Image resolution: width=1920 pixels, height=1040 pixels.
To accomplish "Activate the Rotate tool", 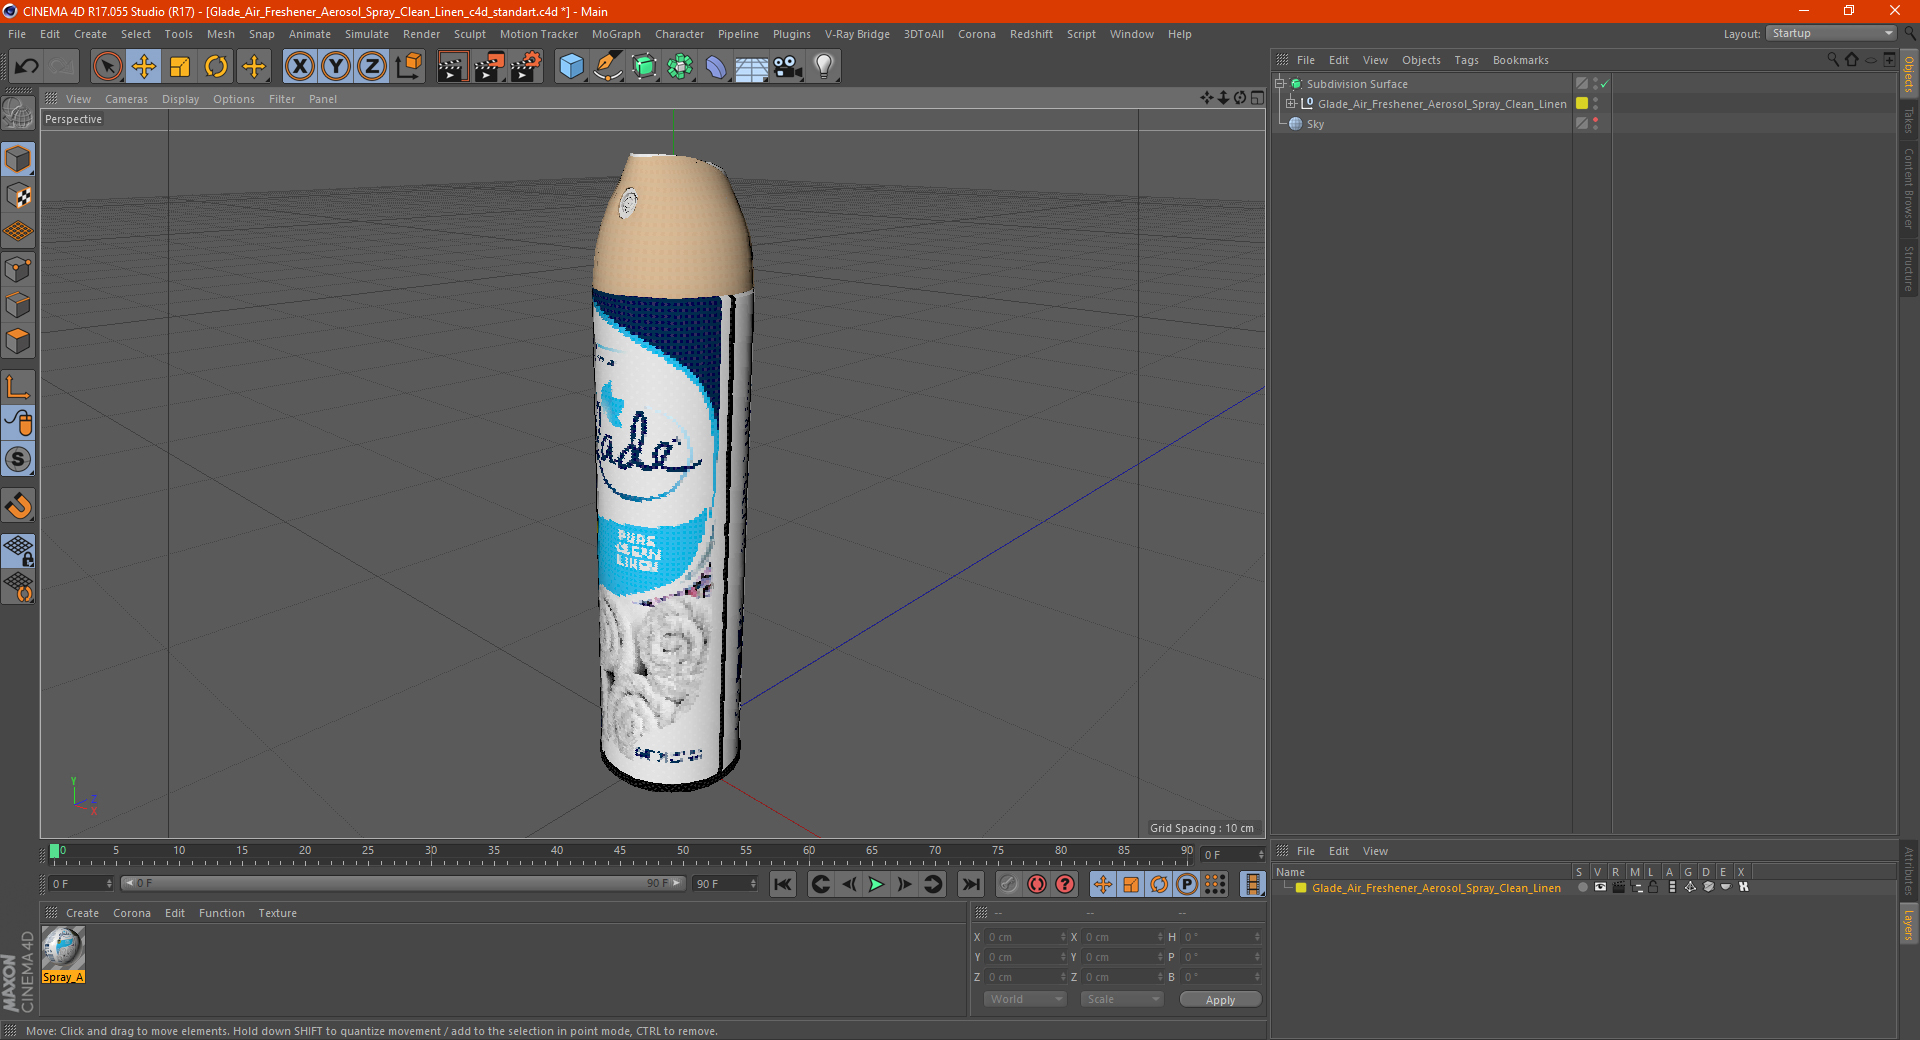I will tap(216, 67).
